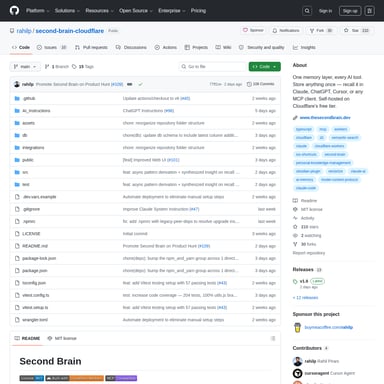Click folder icon of the db row
The image size is (384, 384).
[17, 135]
